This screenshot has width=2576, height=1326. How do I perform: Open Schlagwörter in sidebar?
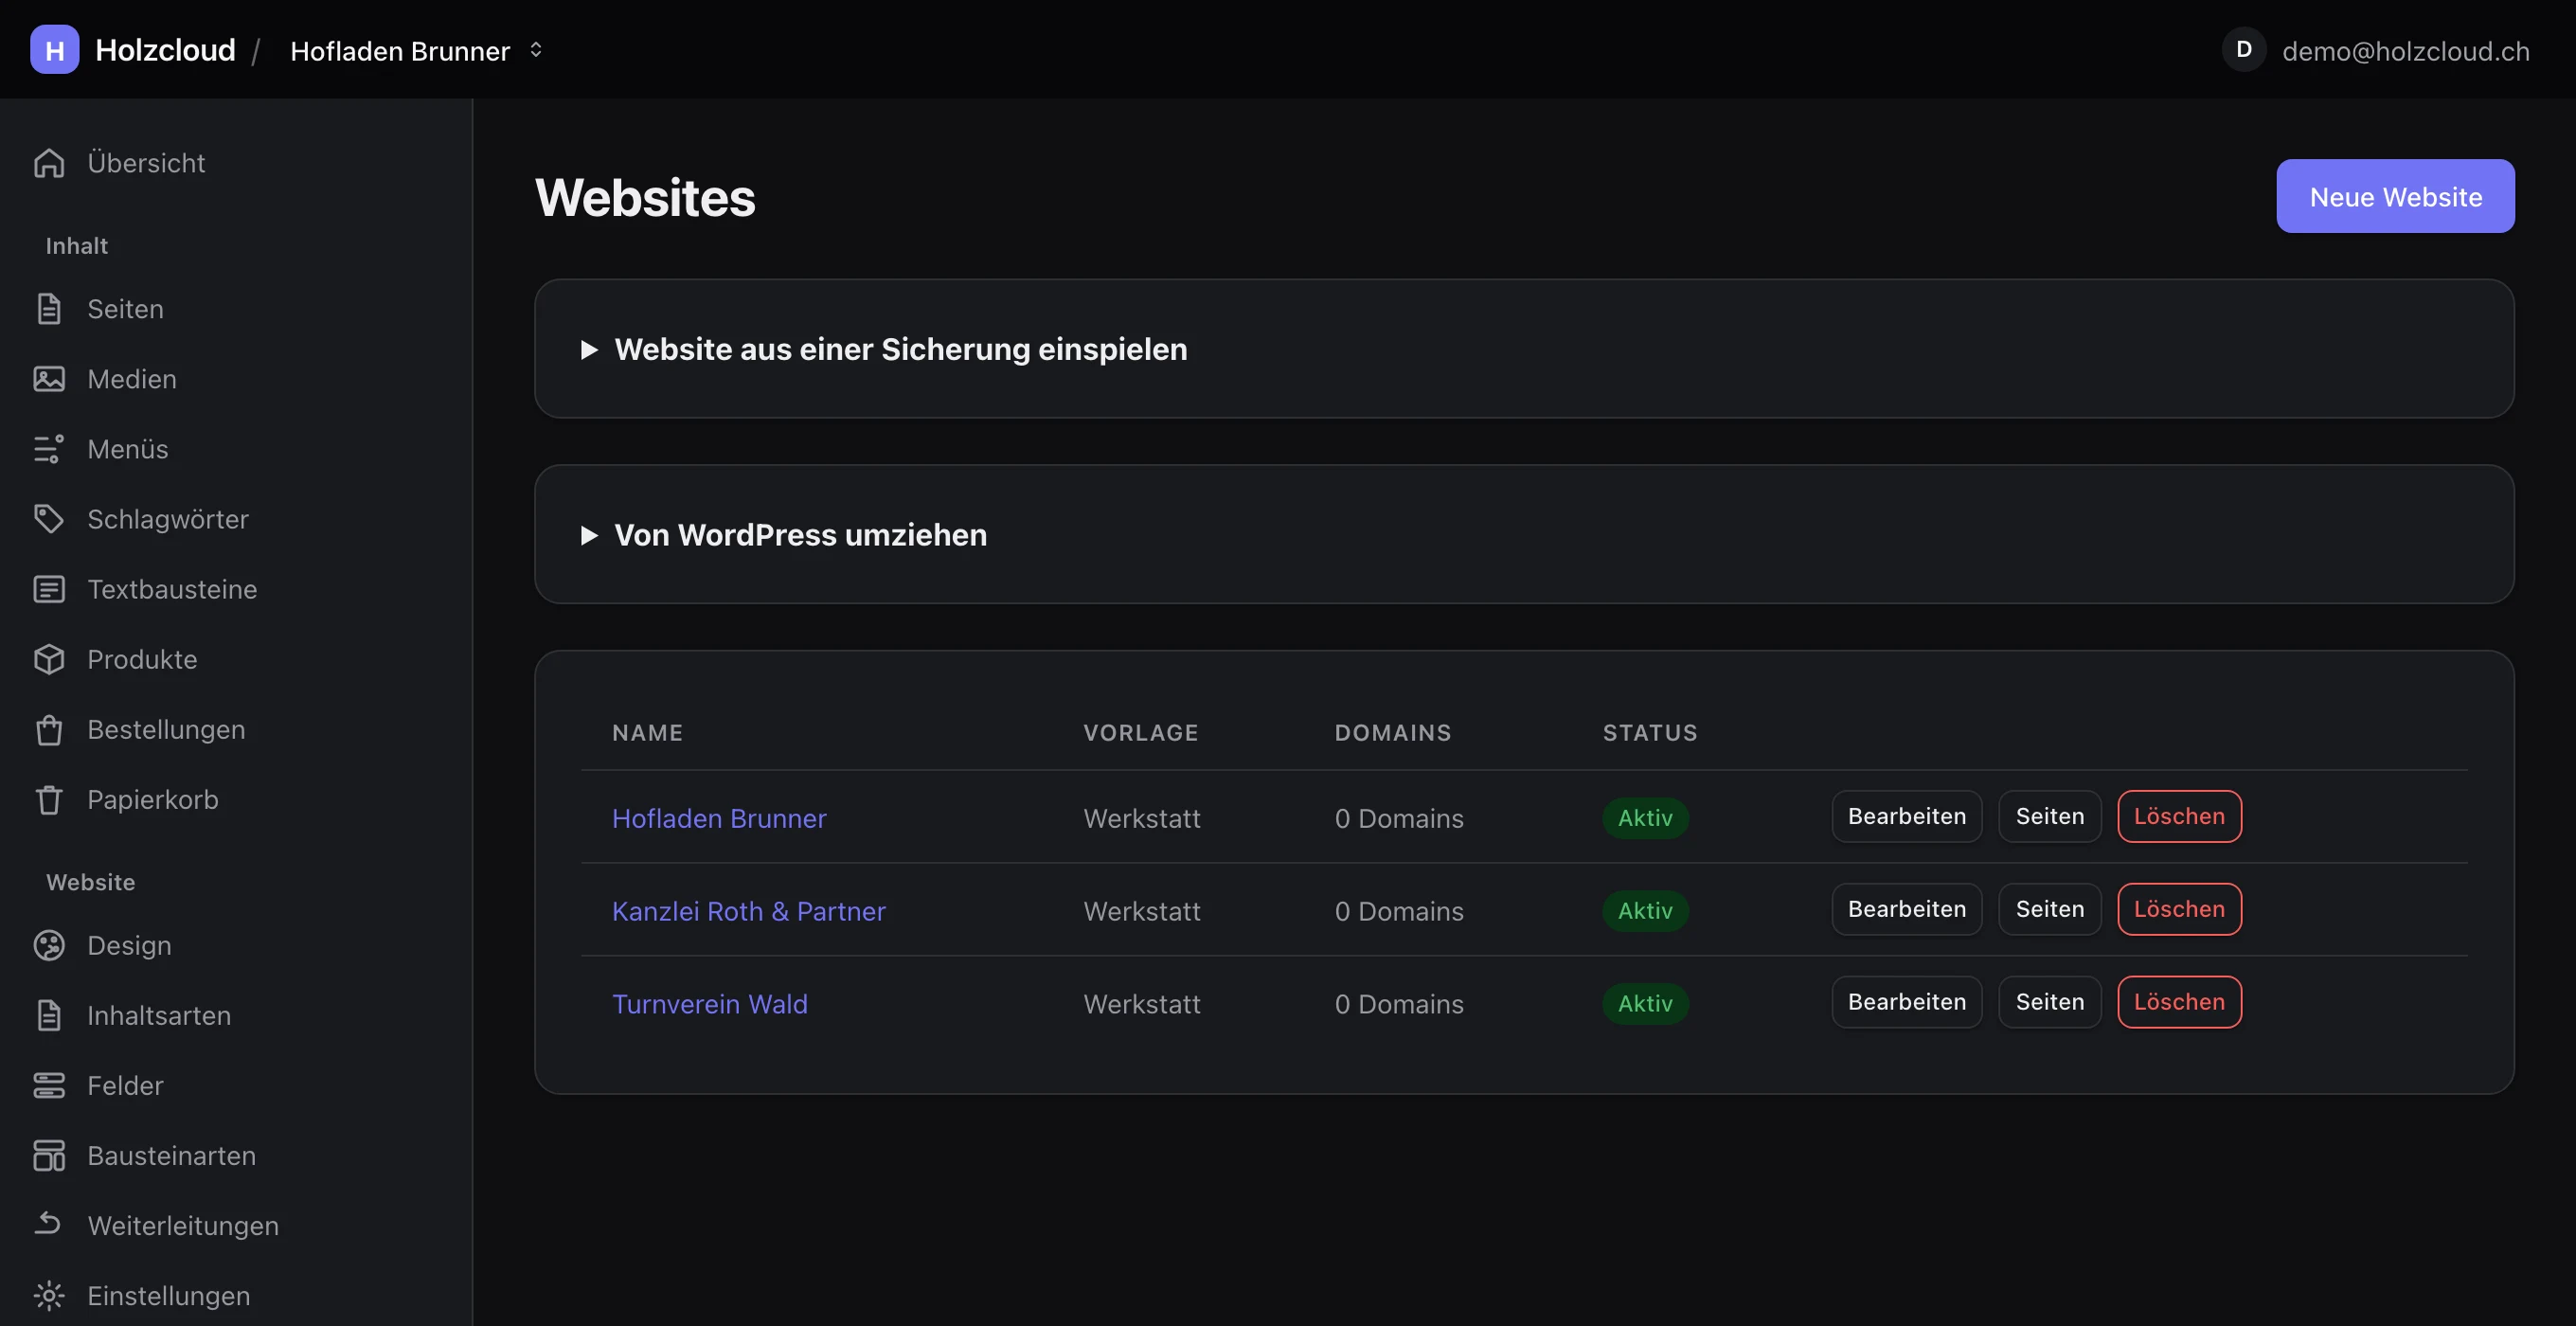tap(236, 519)
